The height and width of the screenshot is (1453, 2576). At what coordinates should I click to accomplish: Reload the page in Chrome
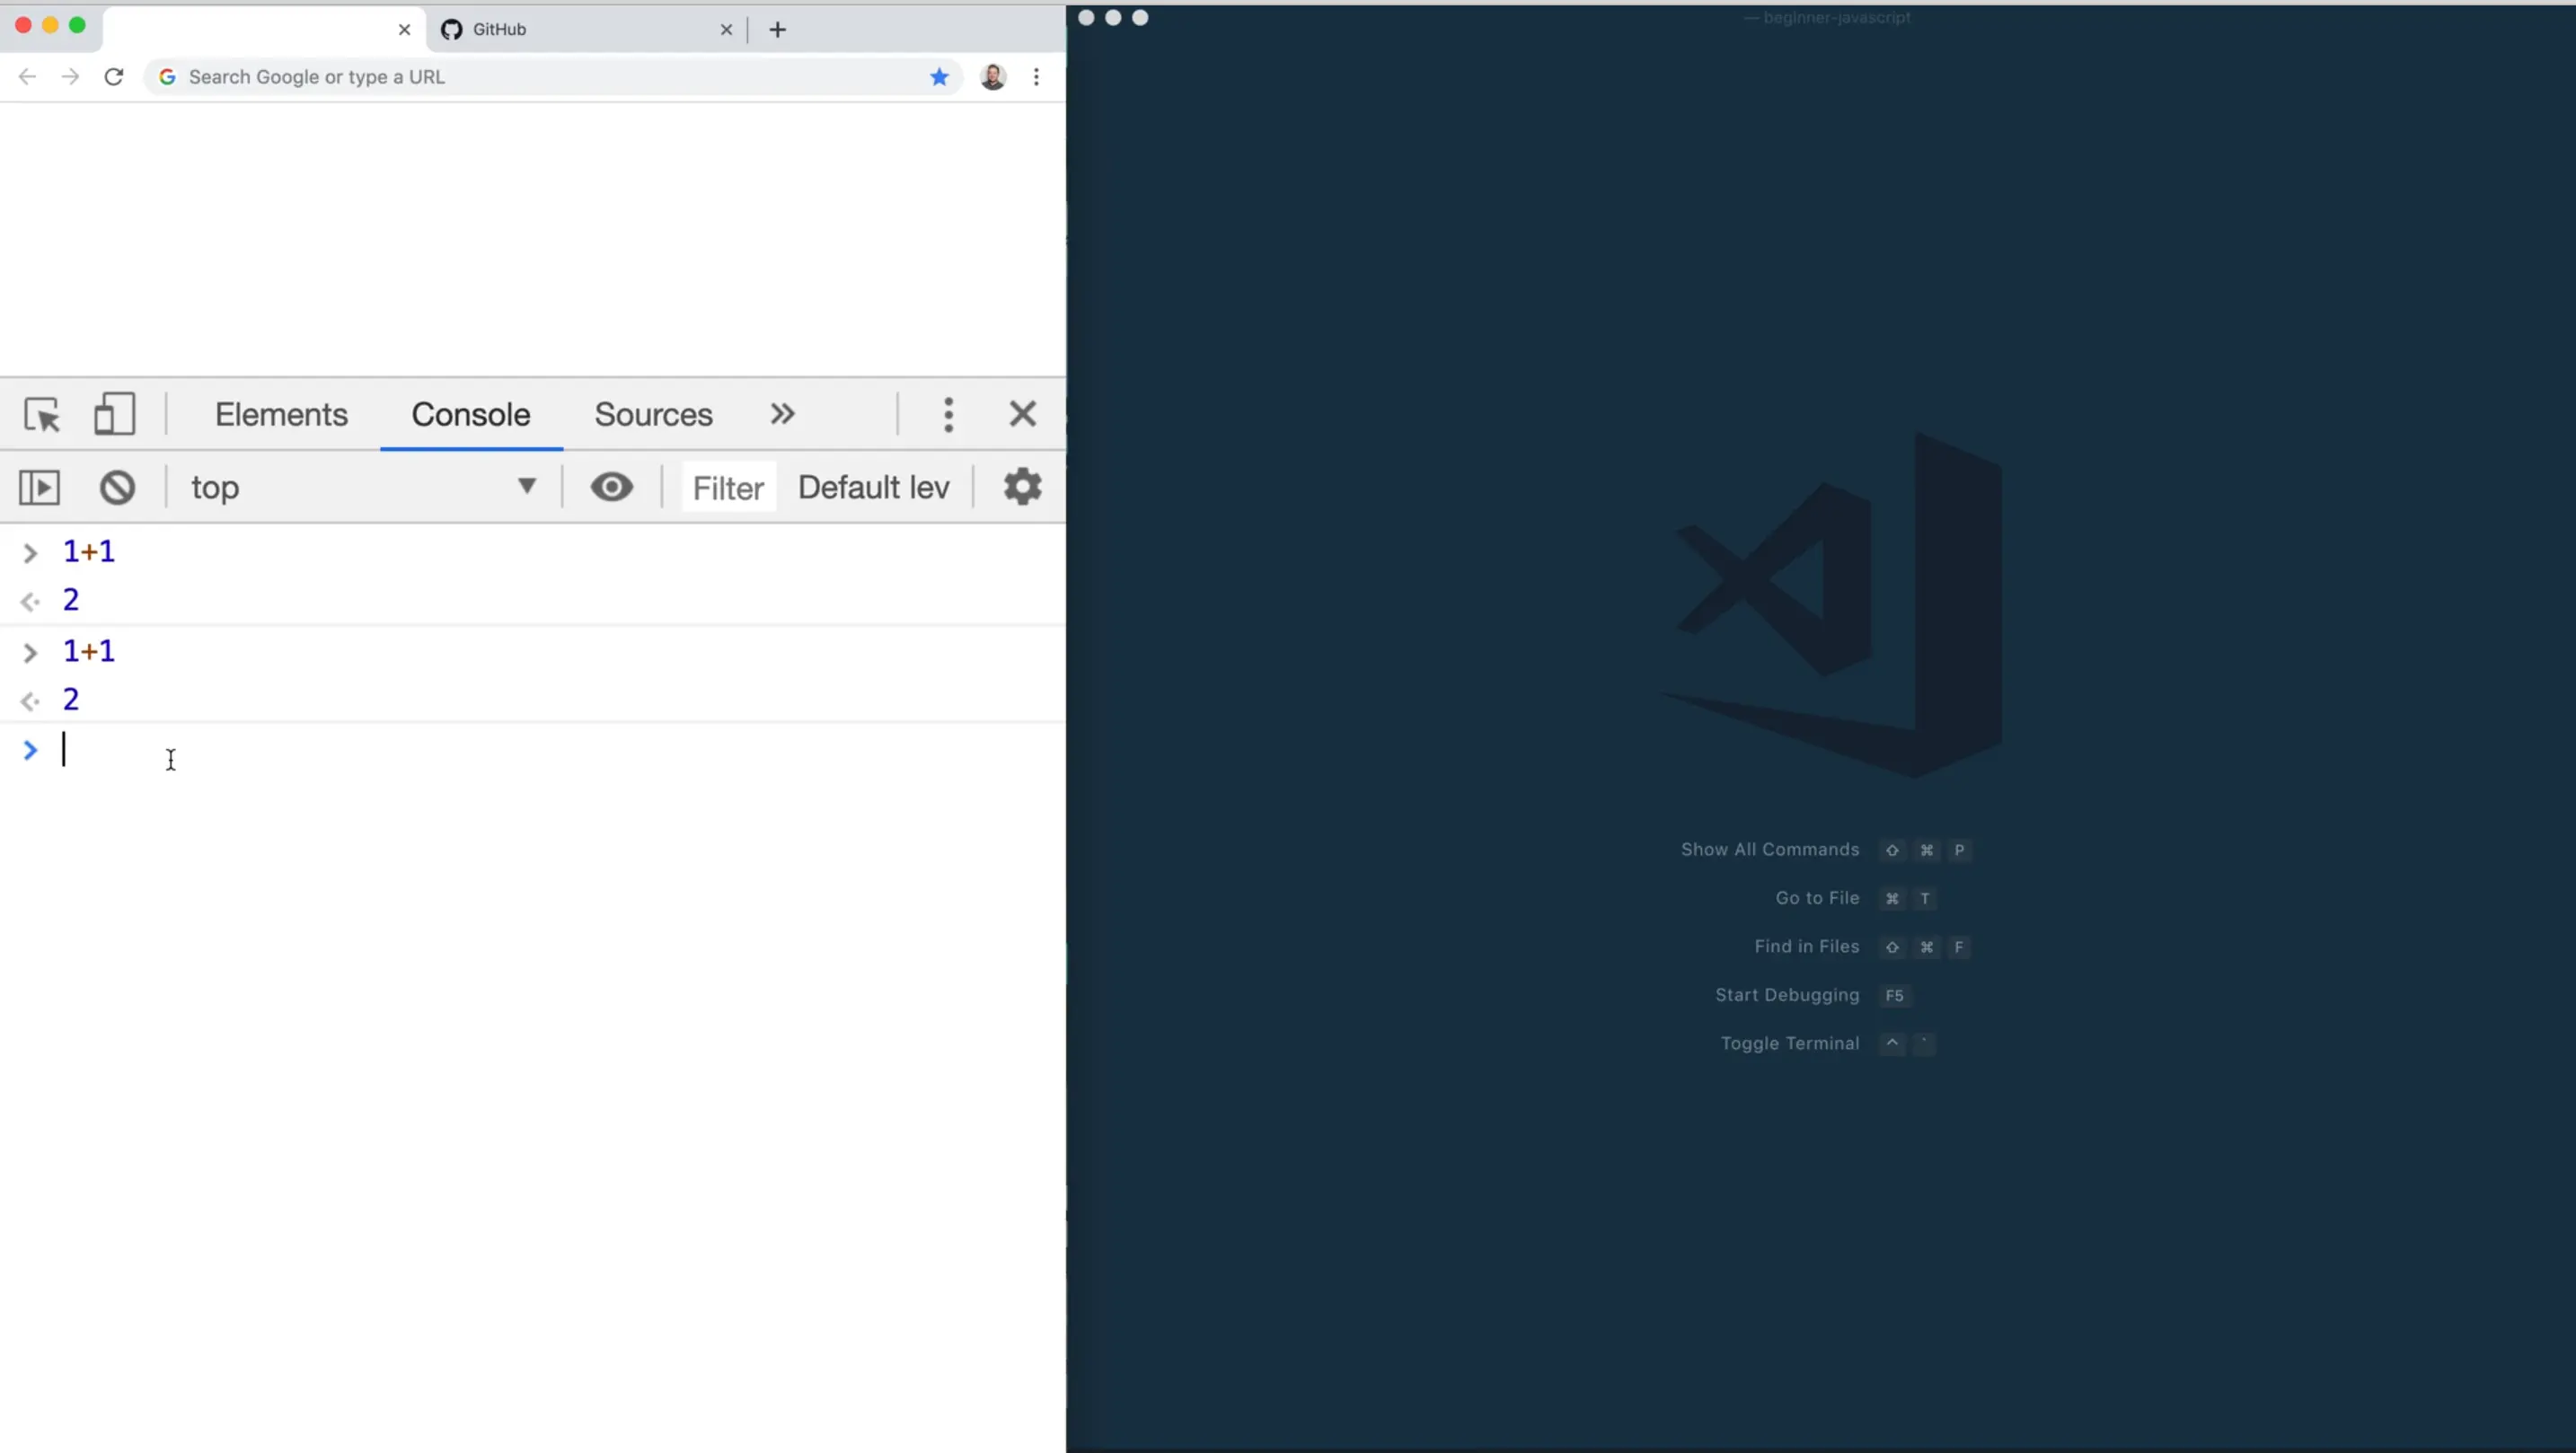(114, 77)
